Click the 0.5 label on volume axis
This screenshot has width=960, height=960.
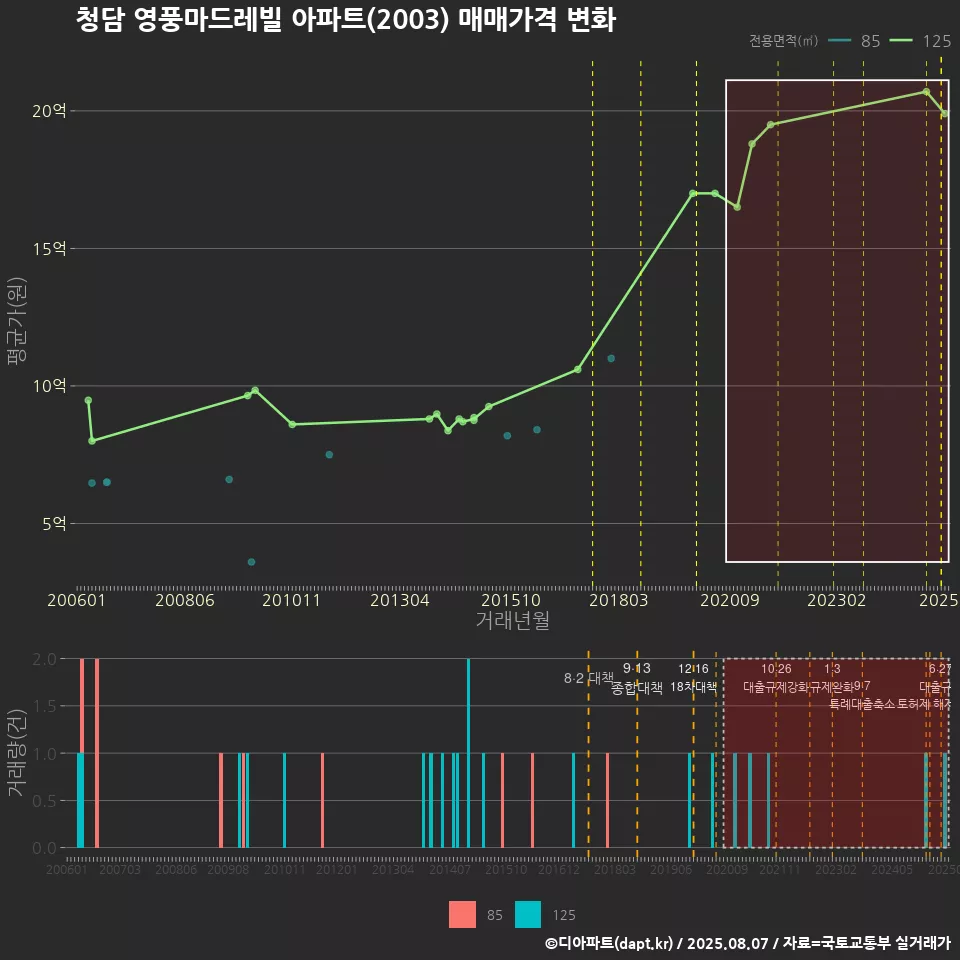(x=44, y=801)
